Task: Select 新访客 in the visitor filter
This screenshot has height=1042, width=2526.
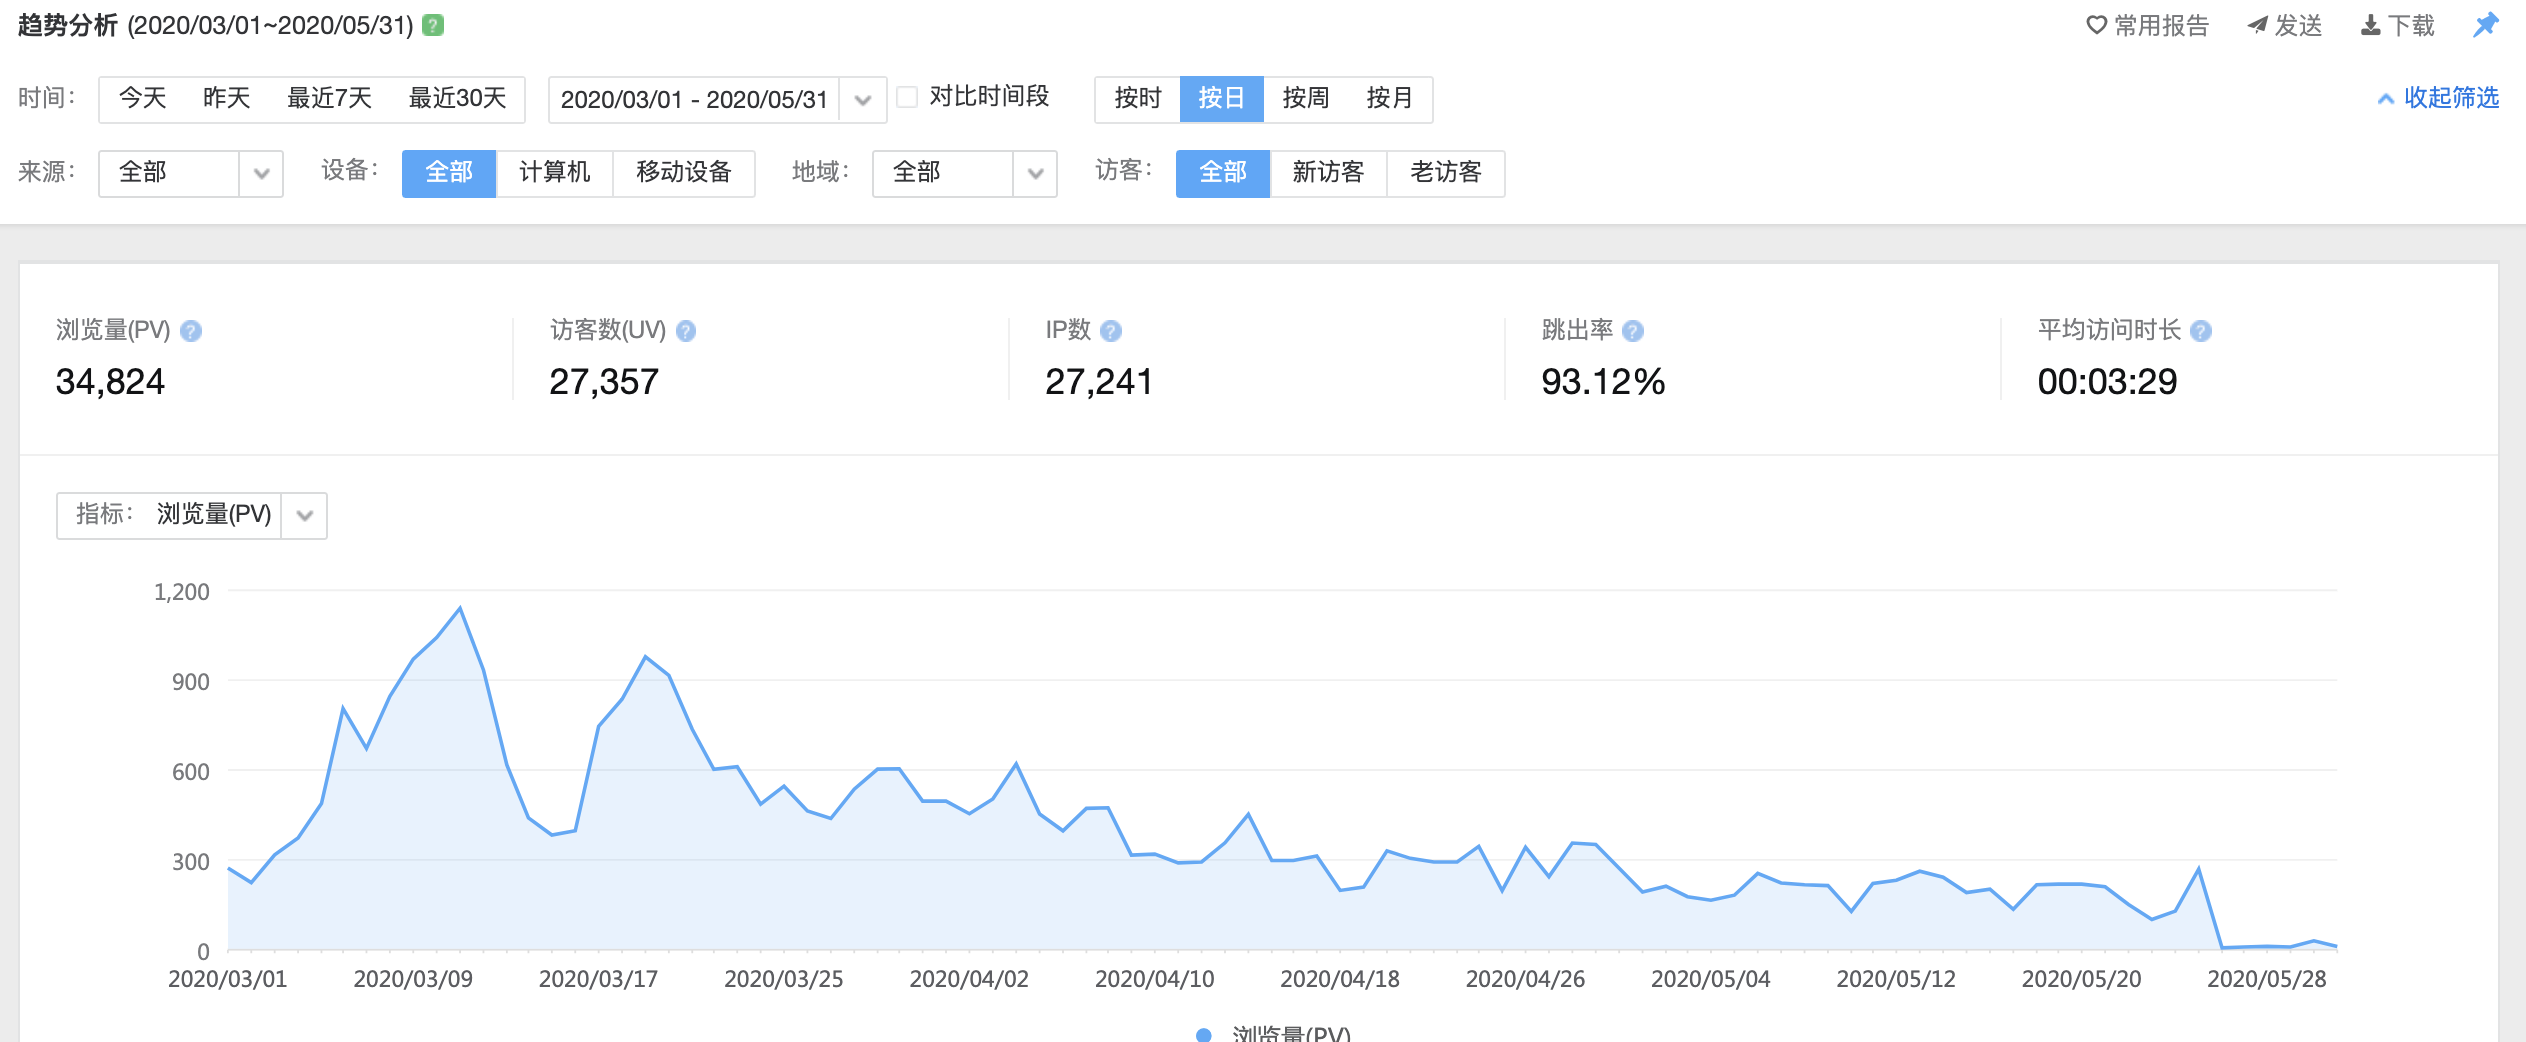Action: (1329, 173)
